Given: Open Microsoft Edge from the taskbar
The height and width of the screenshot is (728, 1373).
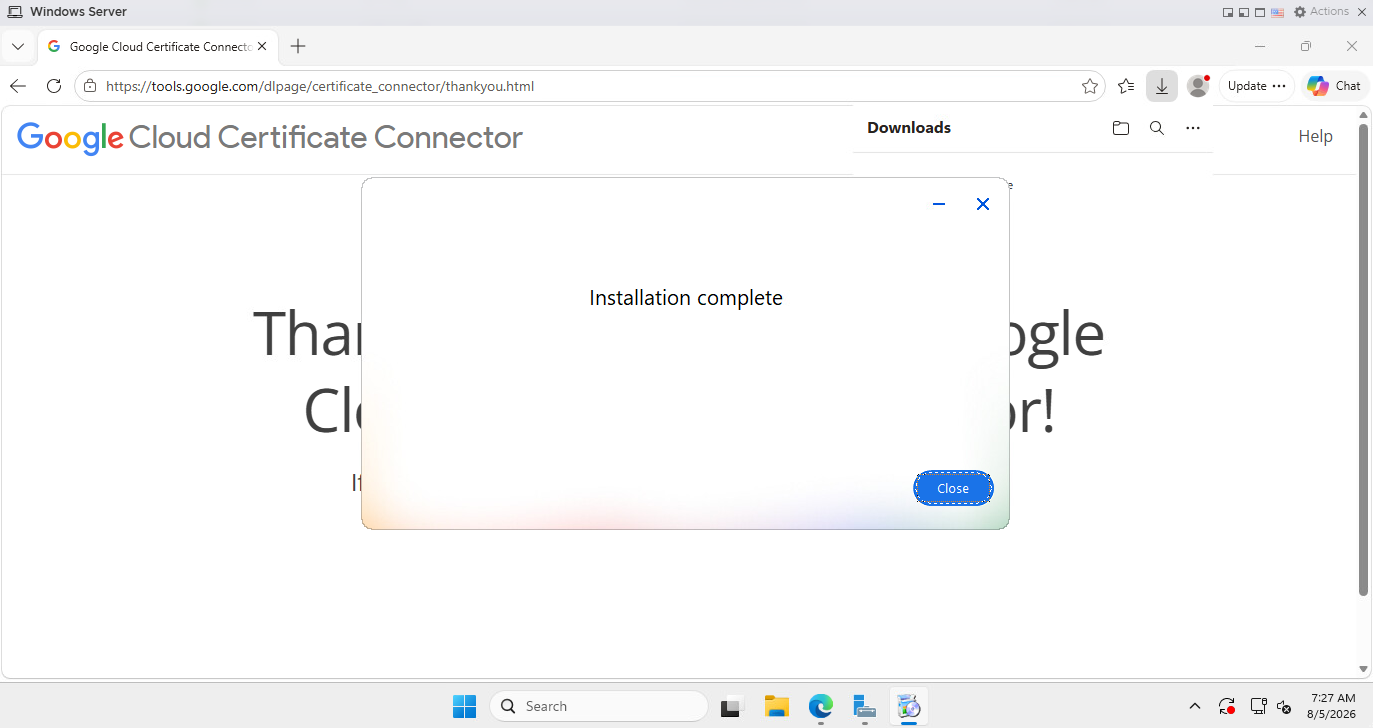Looking at the screenshot, I should pos(821,706).
